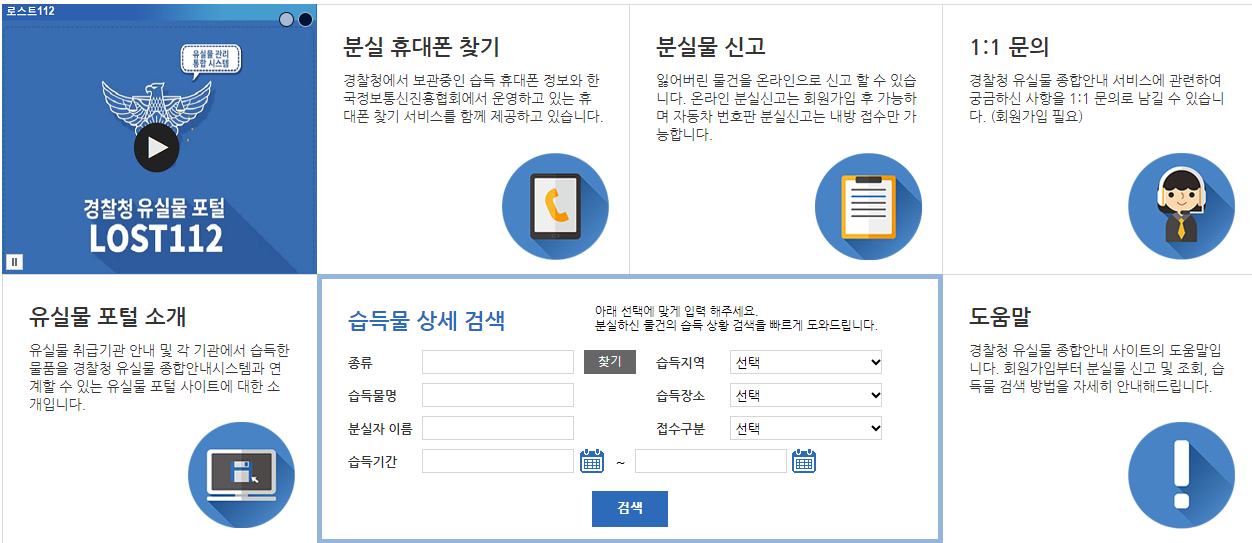This screenshot has width=1252, height=543.
Task: Open the 1:1 inquiry agent icon
Action: coord(1181,206)
